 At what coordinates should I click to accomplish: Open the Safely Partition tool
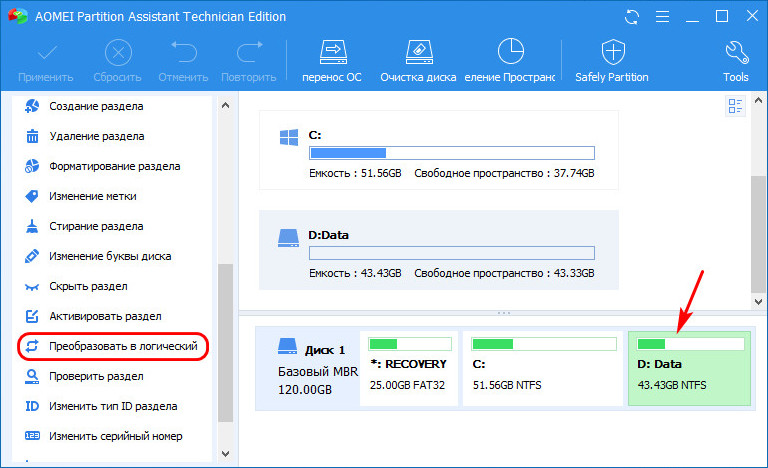pos(612,62)
